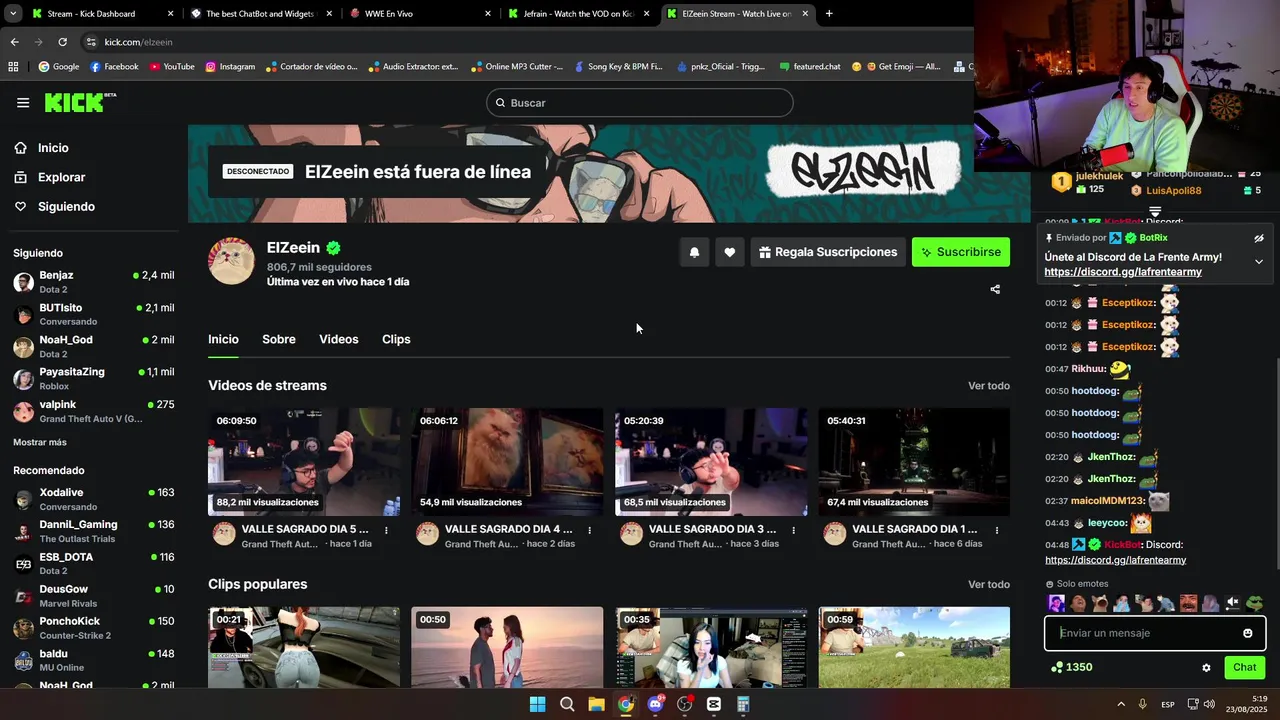Image resolution: width=1280 pixels, height=720 pixels.
Task: Follow ElZeein using the heart button
Action: [730, 252]
